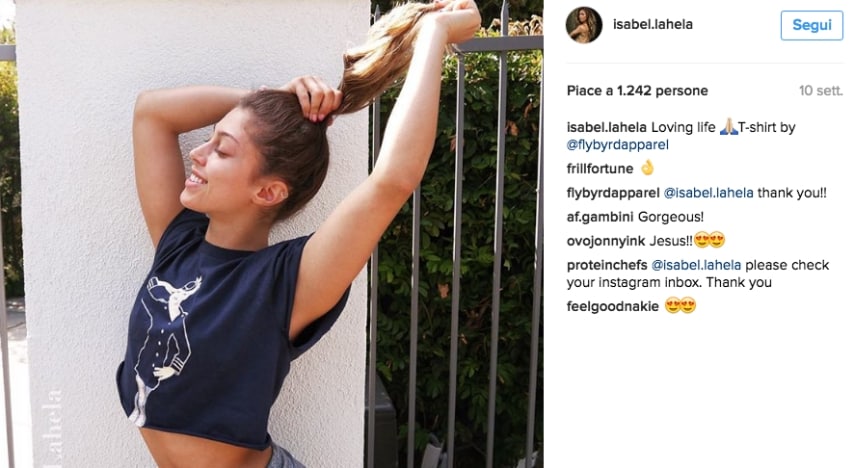
Task: Open the af.gambini commenter profile
Action: tap(600, 217)
